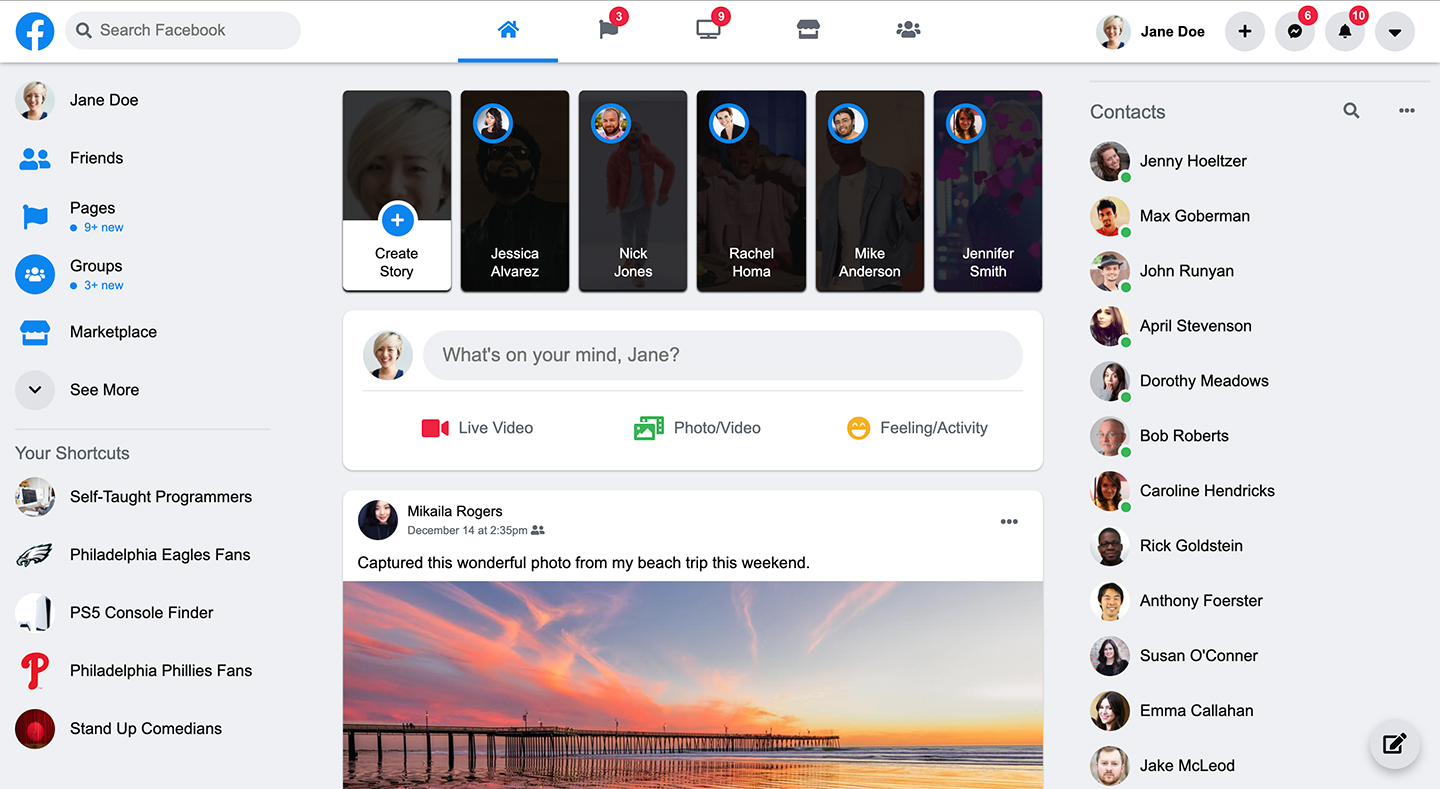The width and height of the screenshot is (1440, 789).
Task: Open Friends from the left sidebar
Action: point(96,158)
